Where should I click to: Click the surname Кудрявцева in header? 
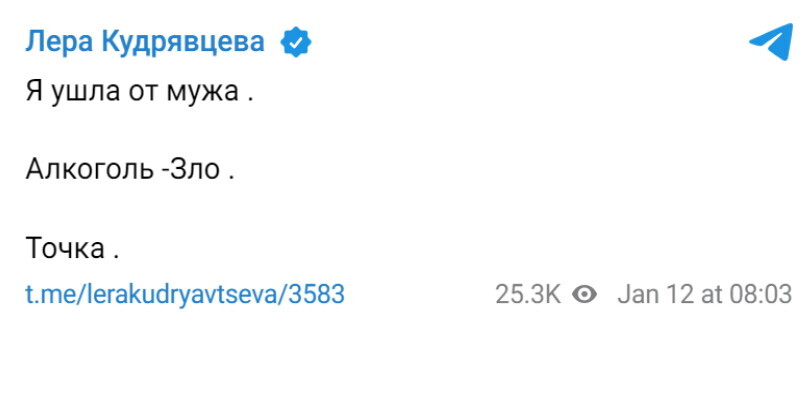183,42
